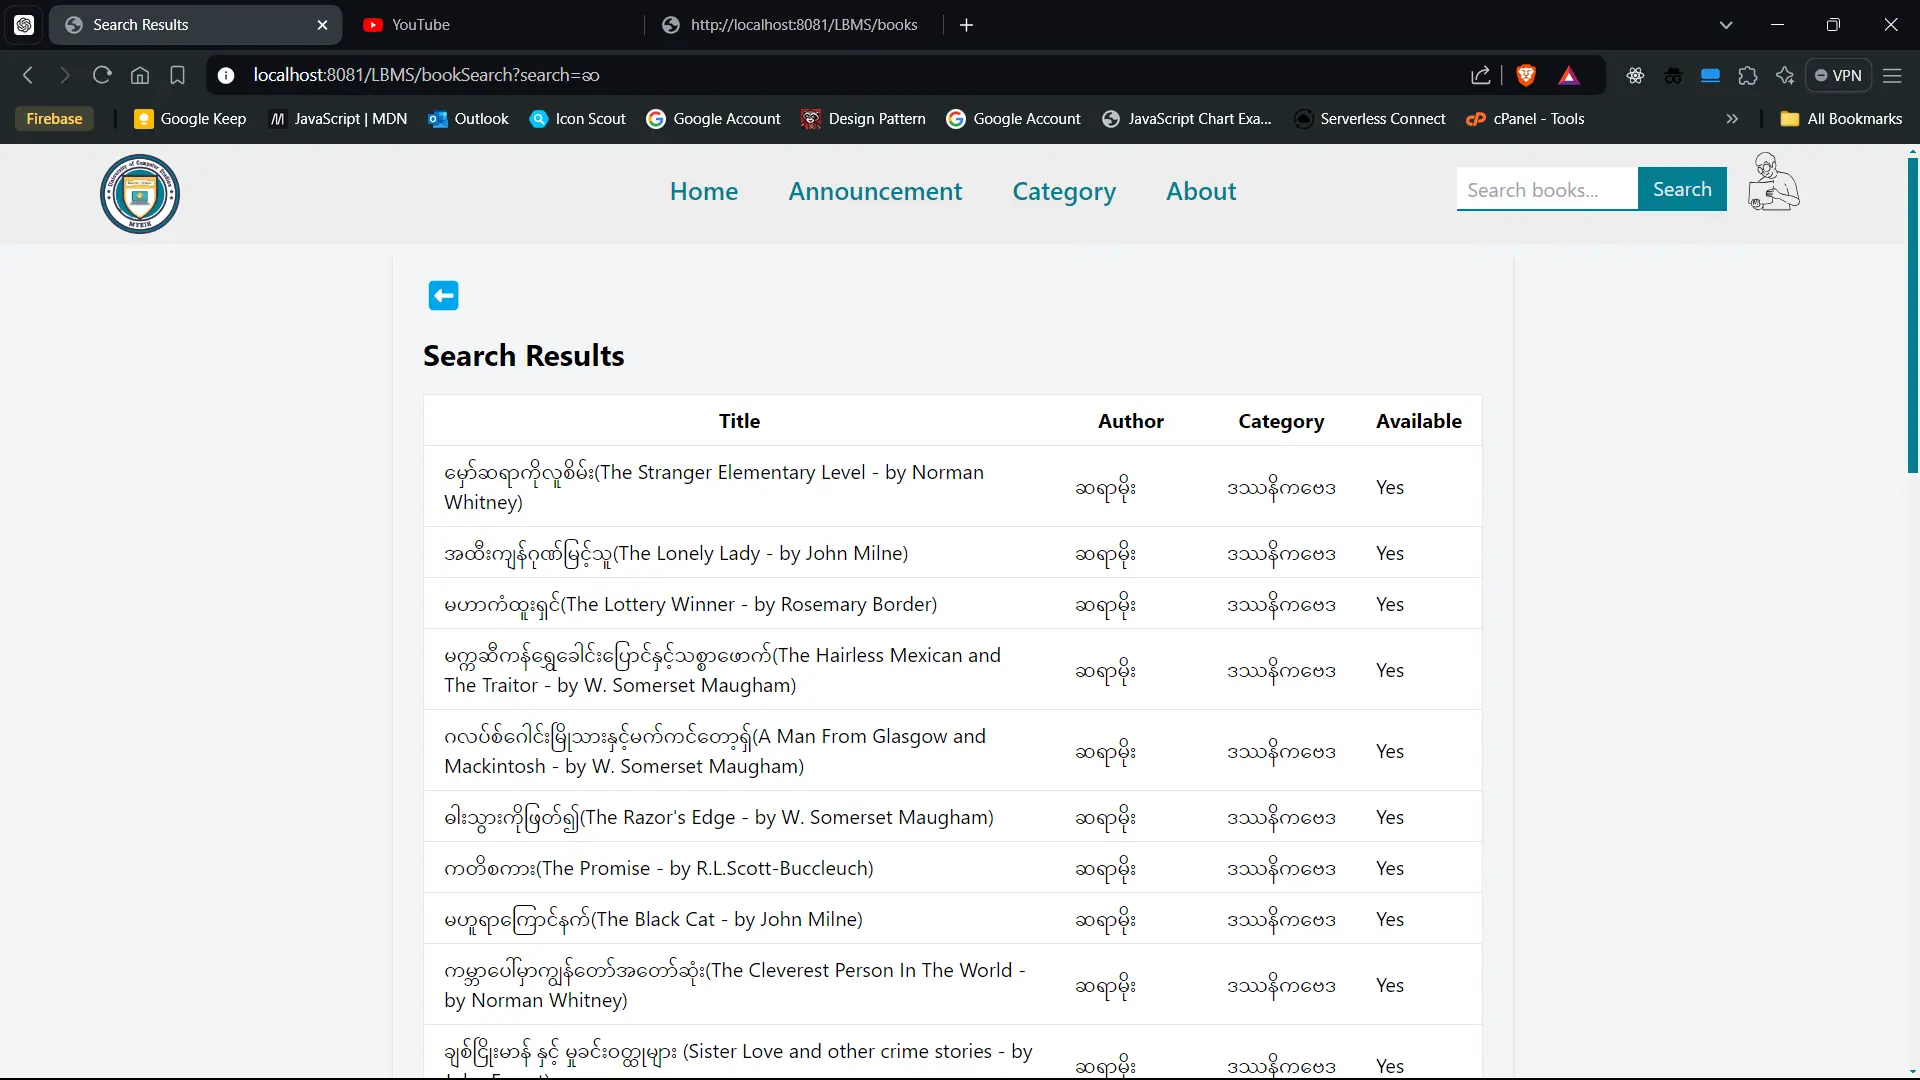Image resolution: width=1920 pixels, height=1080 pixels.
Task: Focus the Search books input field
Action: 1546,190
